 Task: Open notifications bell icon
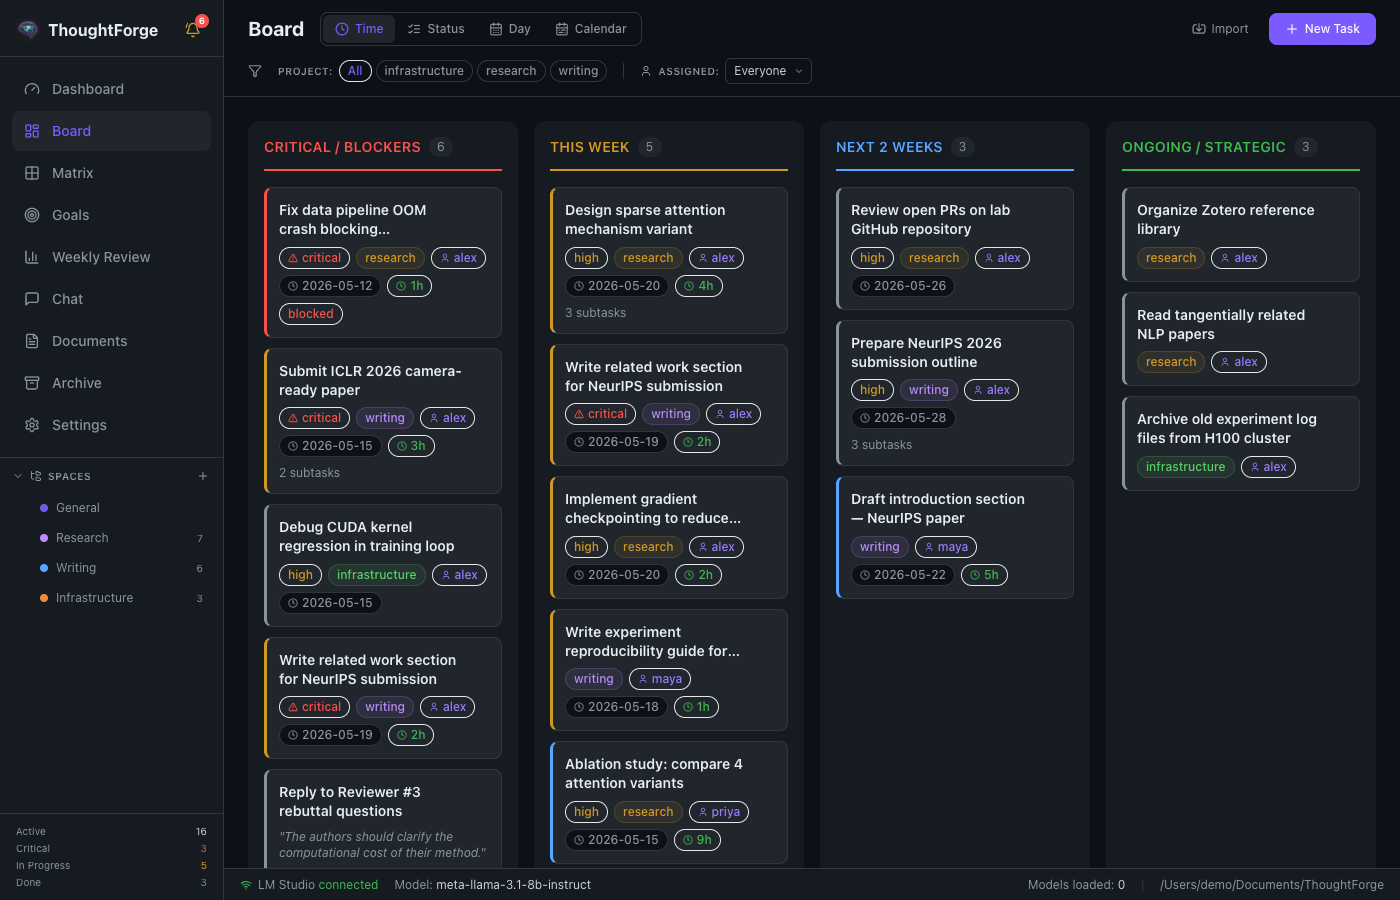[193, 29]
